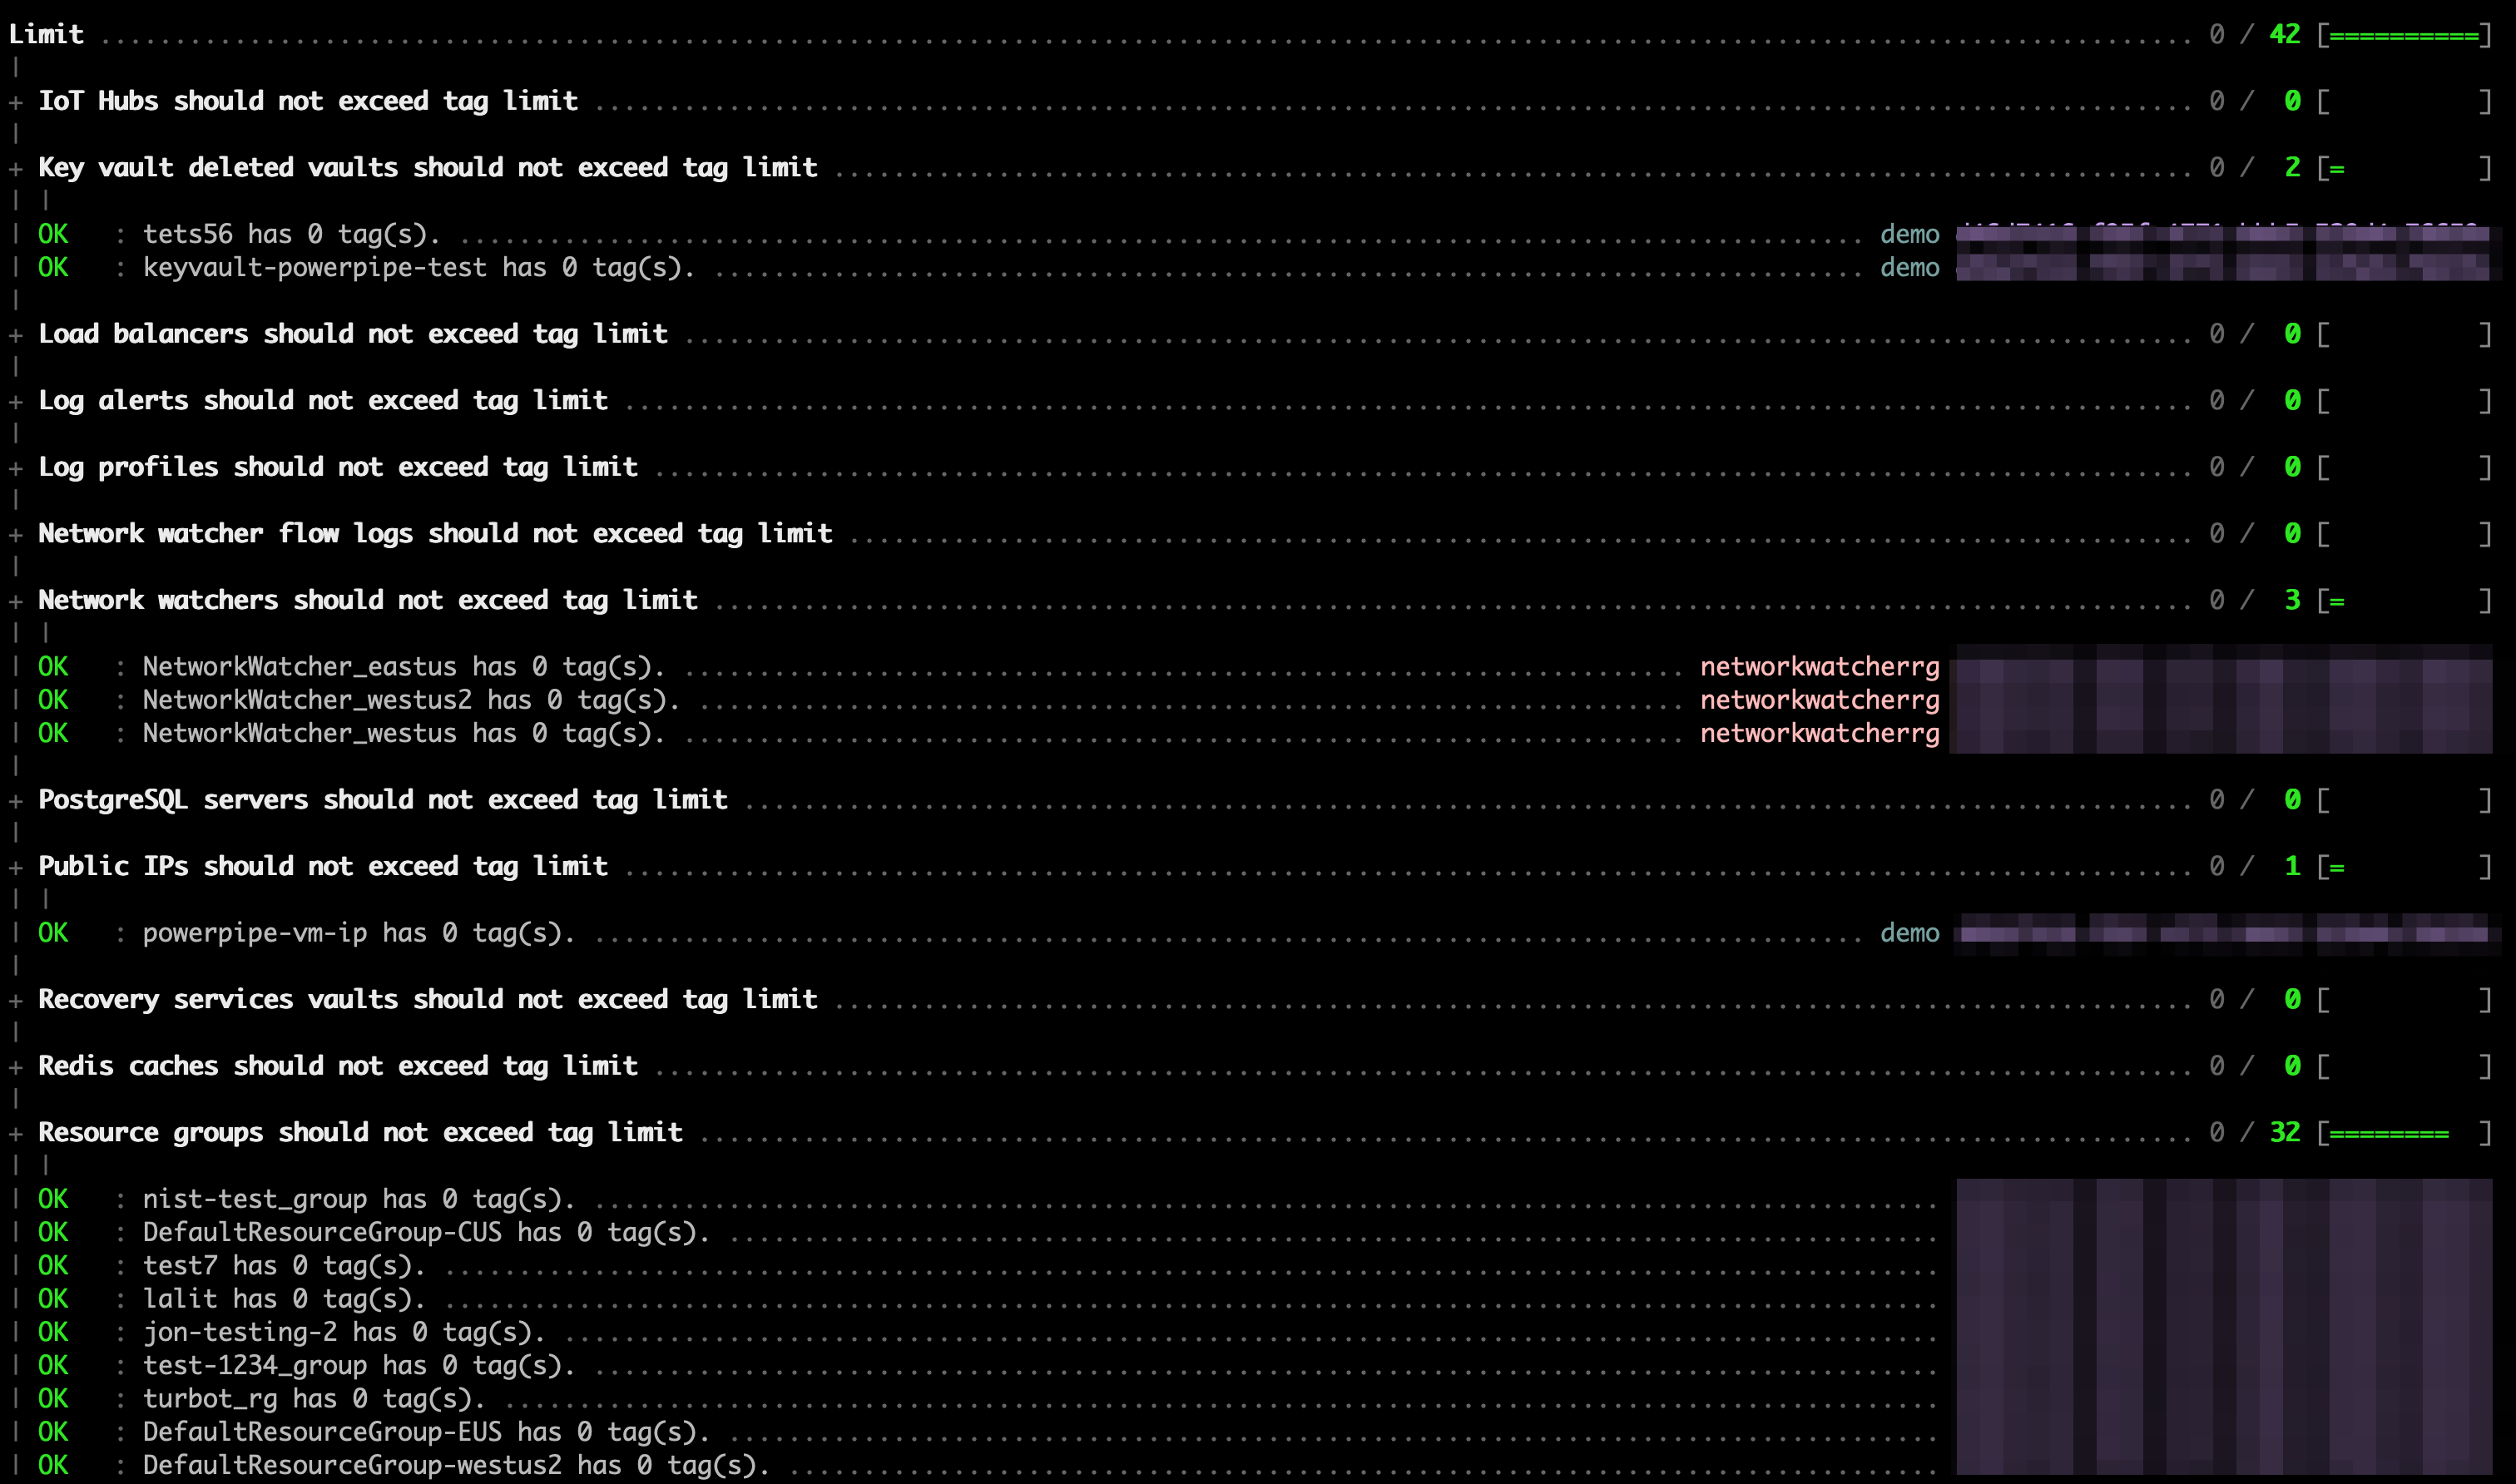Screen dimensions: 2516x1484
Task: Click the green count 3 for Network watchers
Action: 2292,600
